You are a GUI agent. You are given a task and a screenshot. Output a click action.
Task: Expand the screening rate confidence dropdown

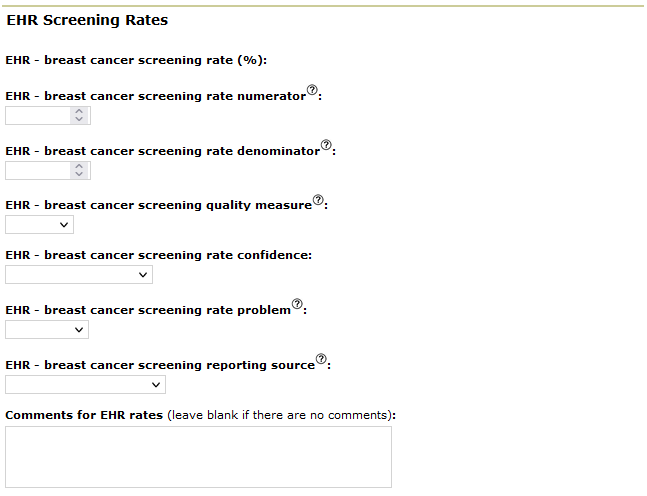point(79,274)
